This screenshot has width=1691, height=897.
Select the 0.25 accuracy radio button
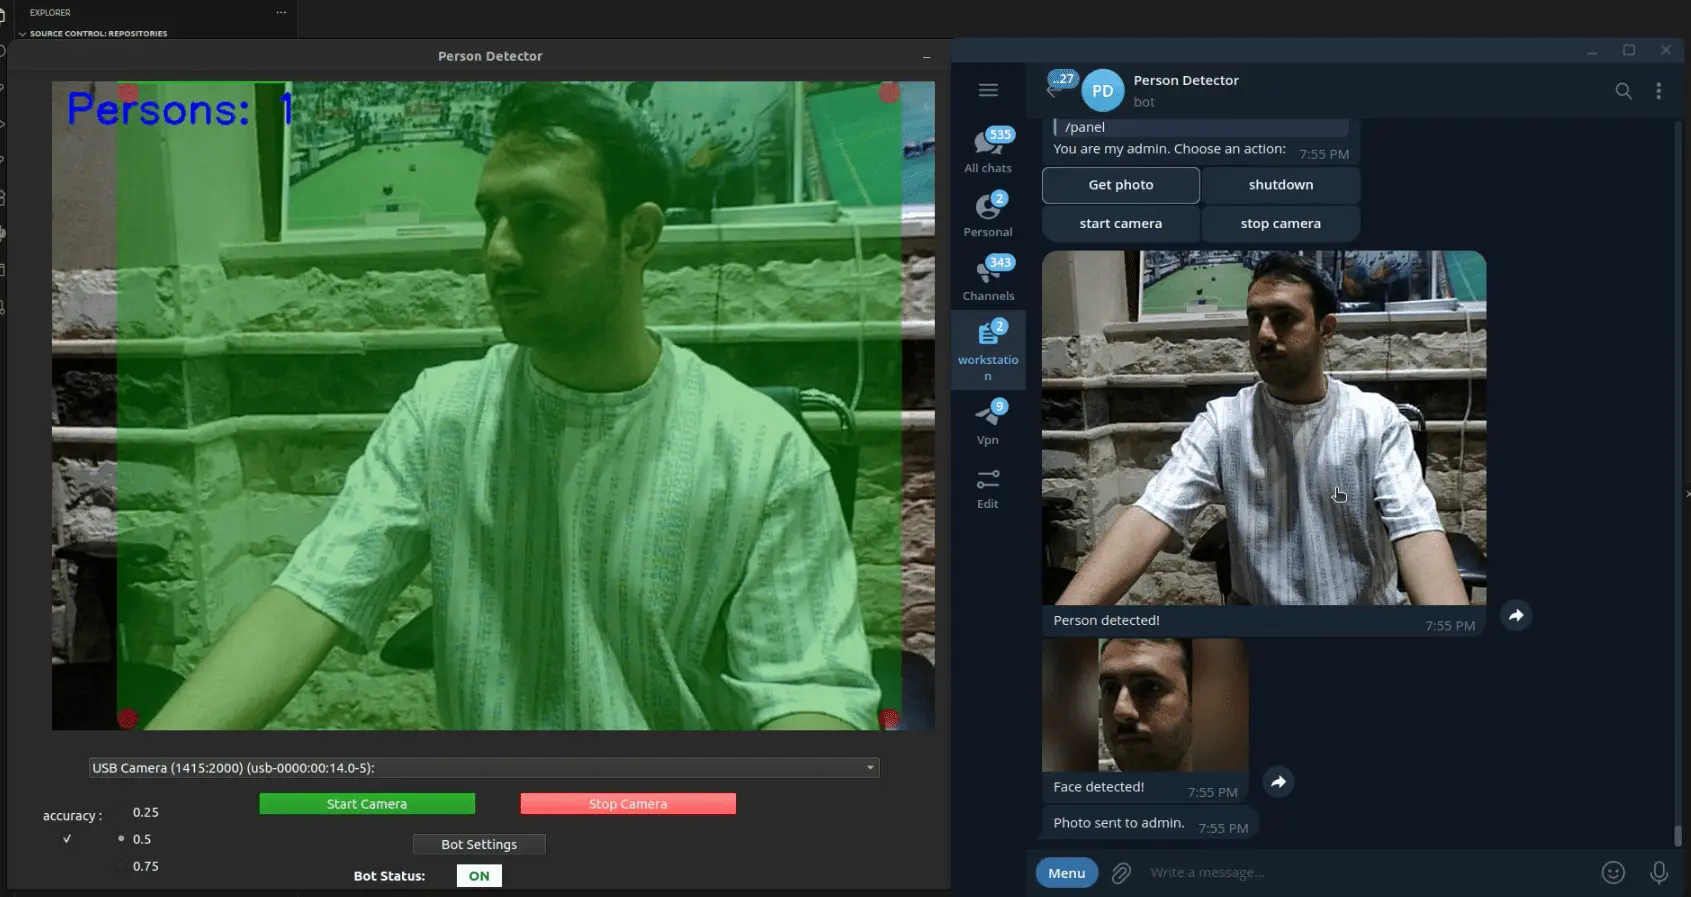[123, 812]
